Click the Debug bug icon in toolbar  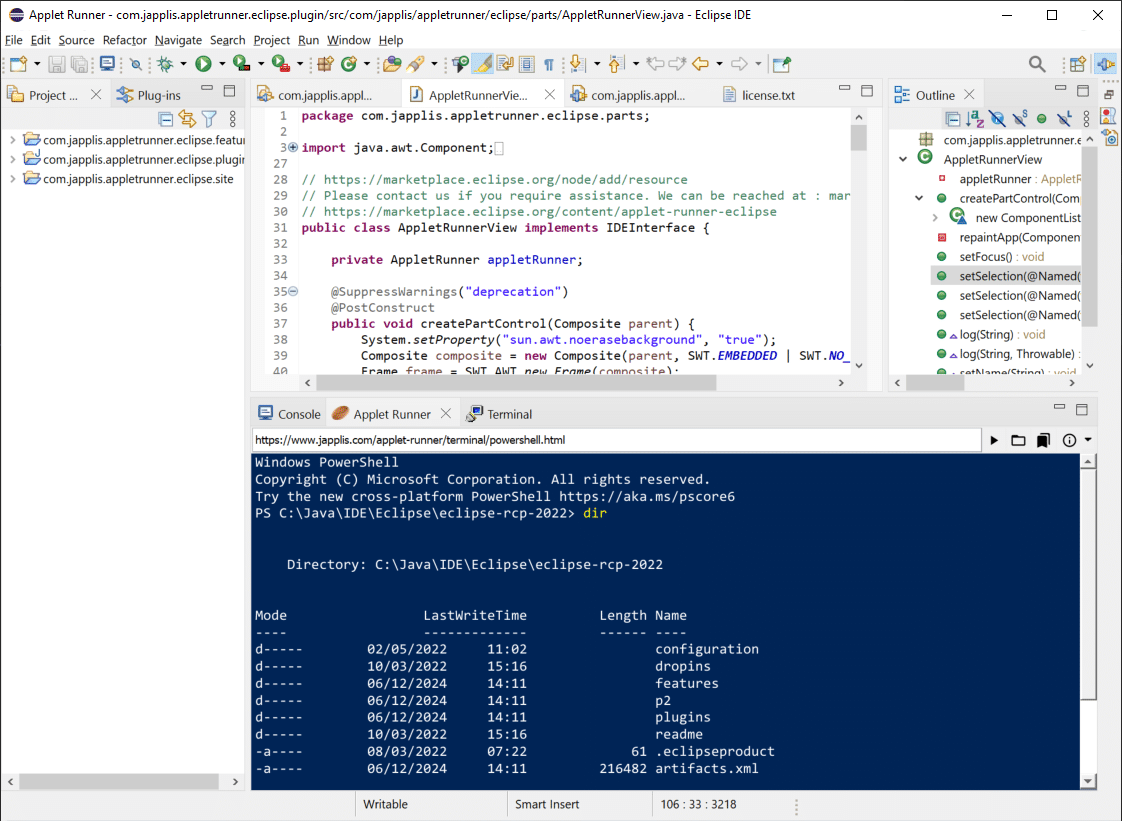tap(165, 64)
